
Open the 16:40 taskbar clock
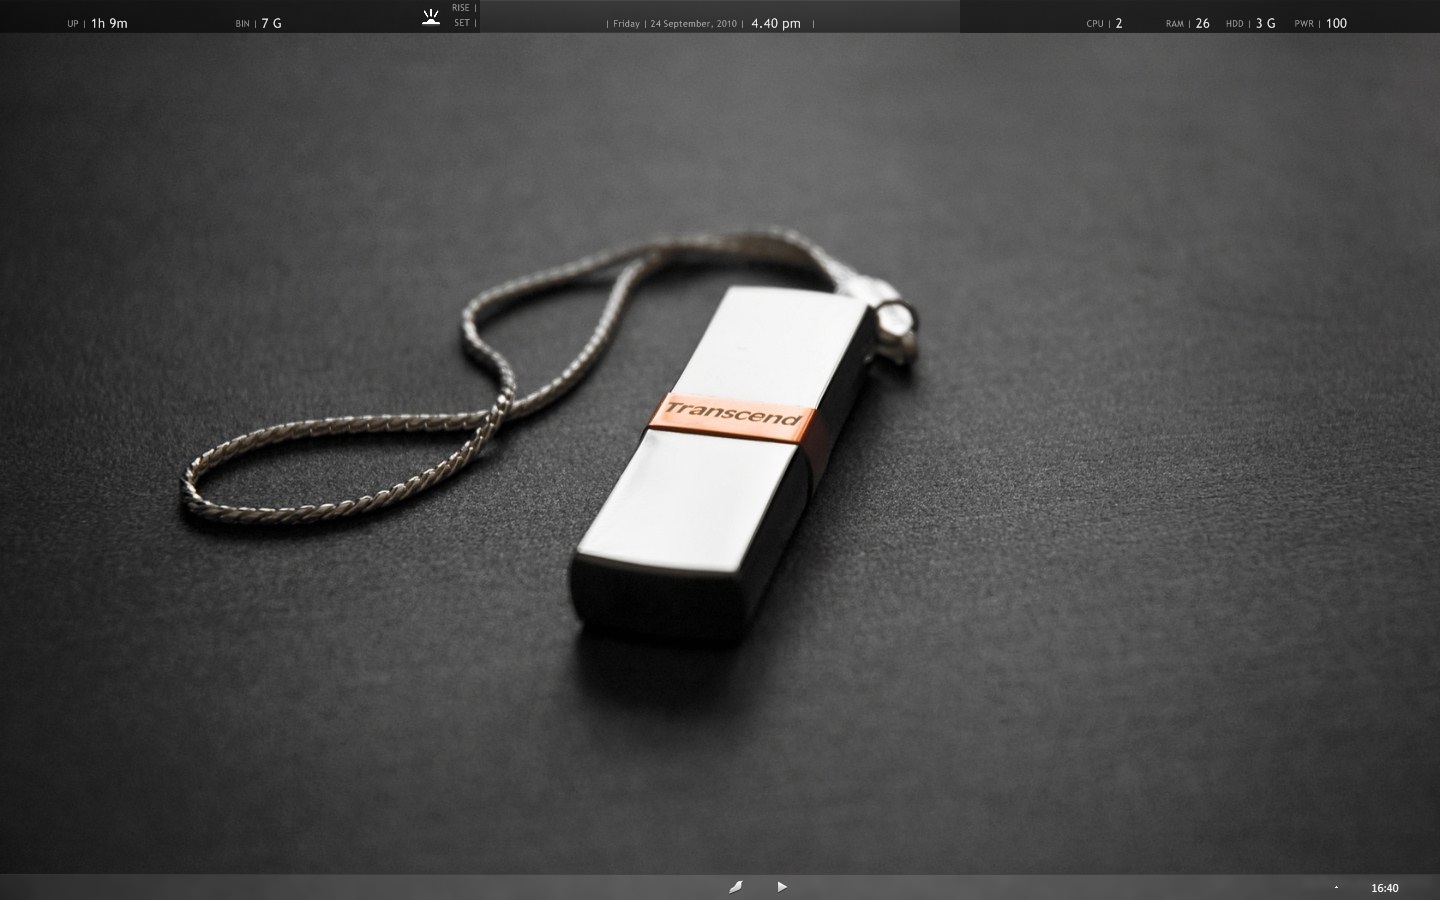coord(1385,888)
